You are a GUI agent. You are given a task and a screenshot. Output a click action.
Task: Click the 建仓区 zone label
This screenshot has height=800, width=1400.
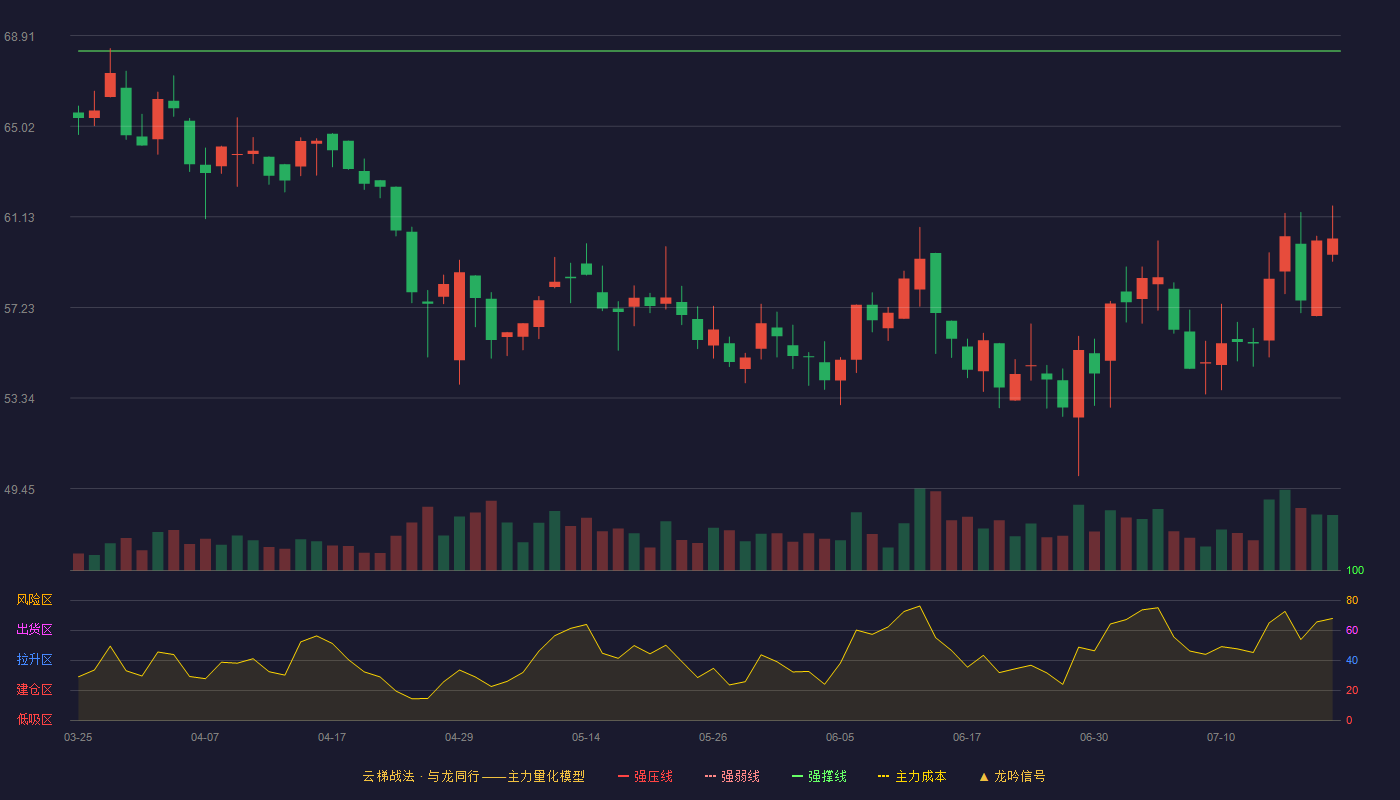(x=35, y=690)
